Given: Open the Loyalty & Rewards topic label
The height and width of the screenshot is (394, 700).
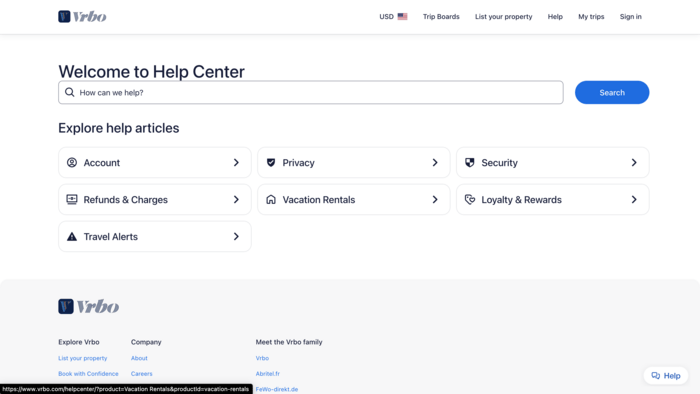Looking at the screenshot, I should click(521, 200).
